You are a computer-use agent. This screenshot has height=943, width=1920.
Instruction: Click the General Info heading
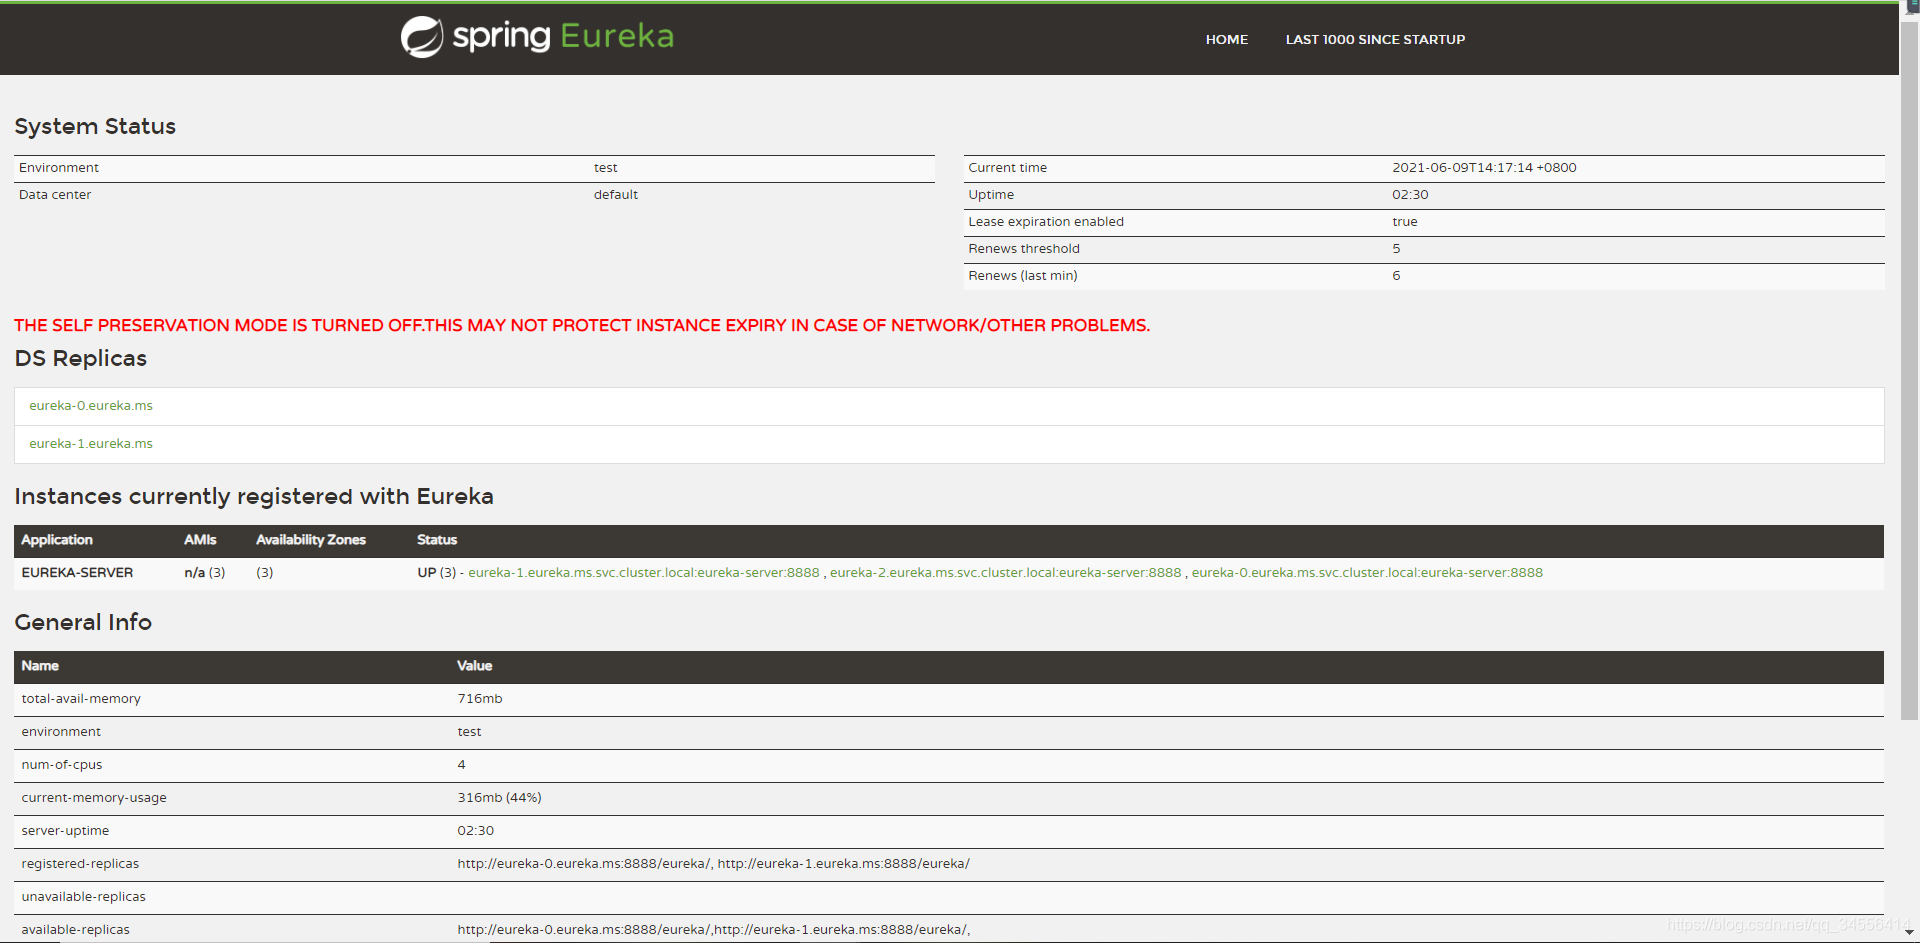(83, 622)
